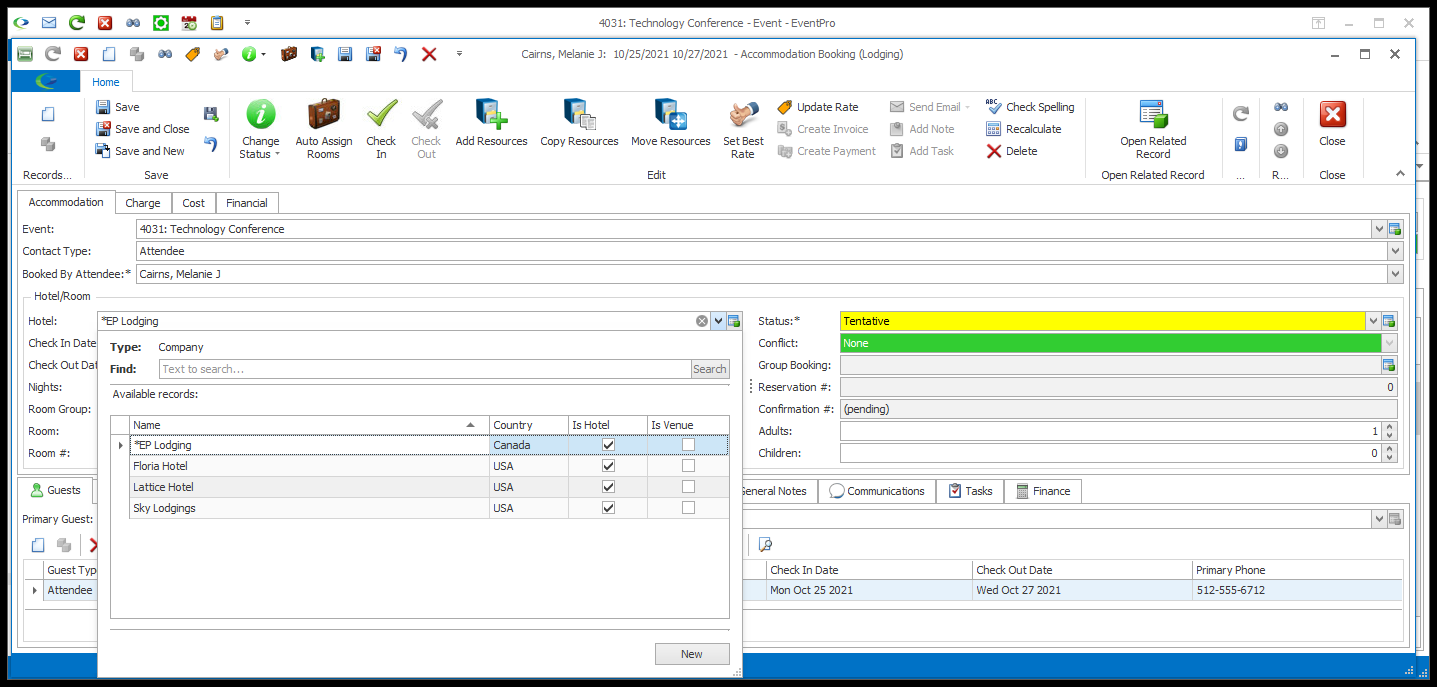1437x687 pixels.
Task: Open quick access toolbar customize arrow in booking window
Action: tap(459, 54)
